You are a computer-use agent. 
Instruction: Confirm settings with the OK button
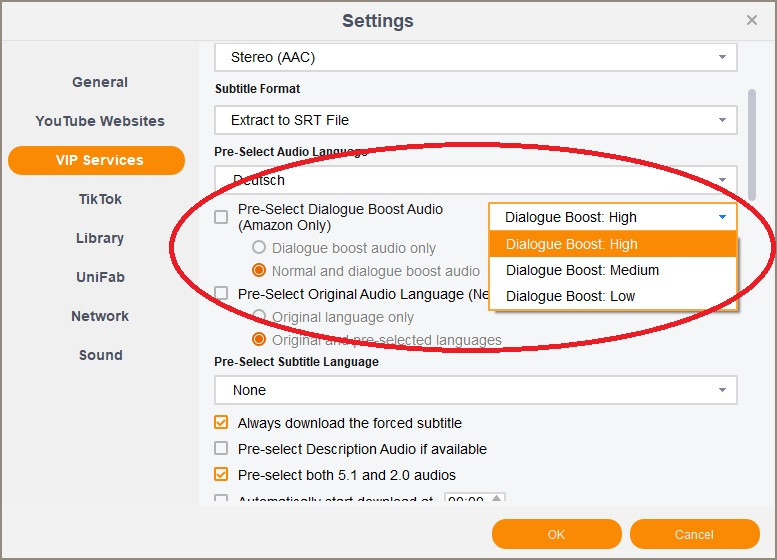coord(556,534)
